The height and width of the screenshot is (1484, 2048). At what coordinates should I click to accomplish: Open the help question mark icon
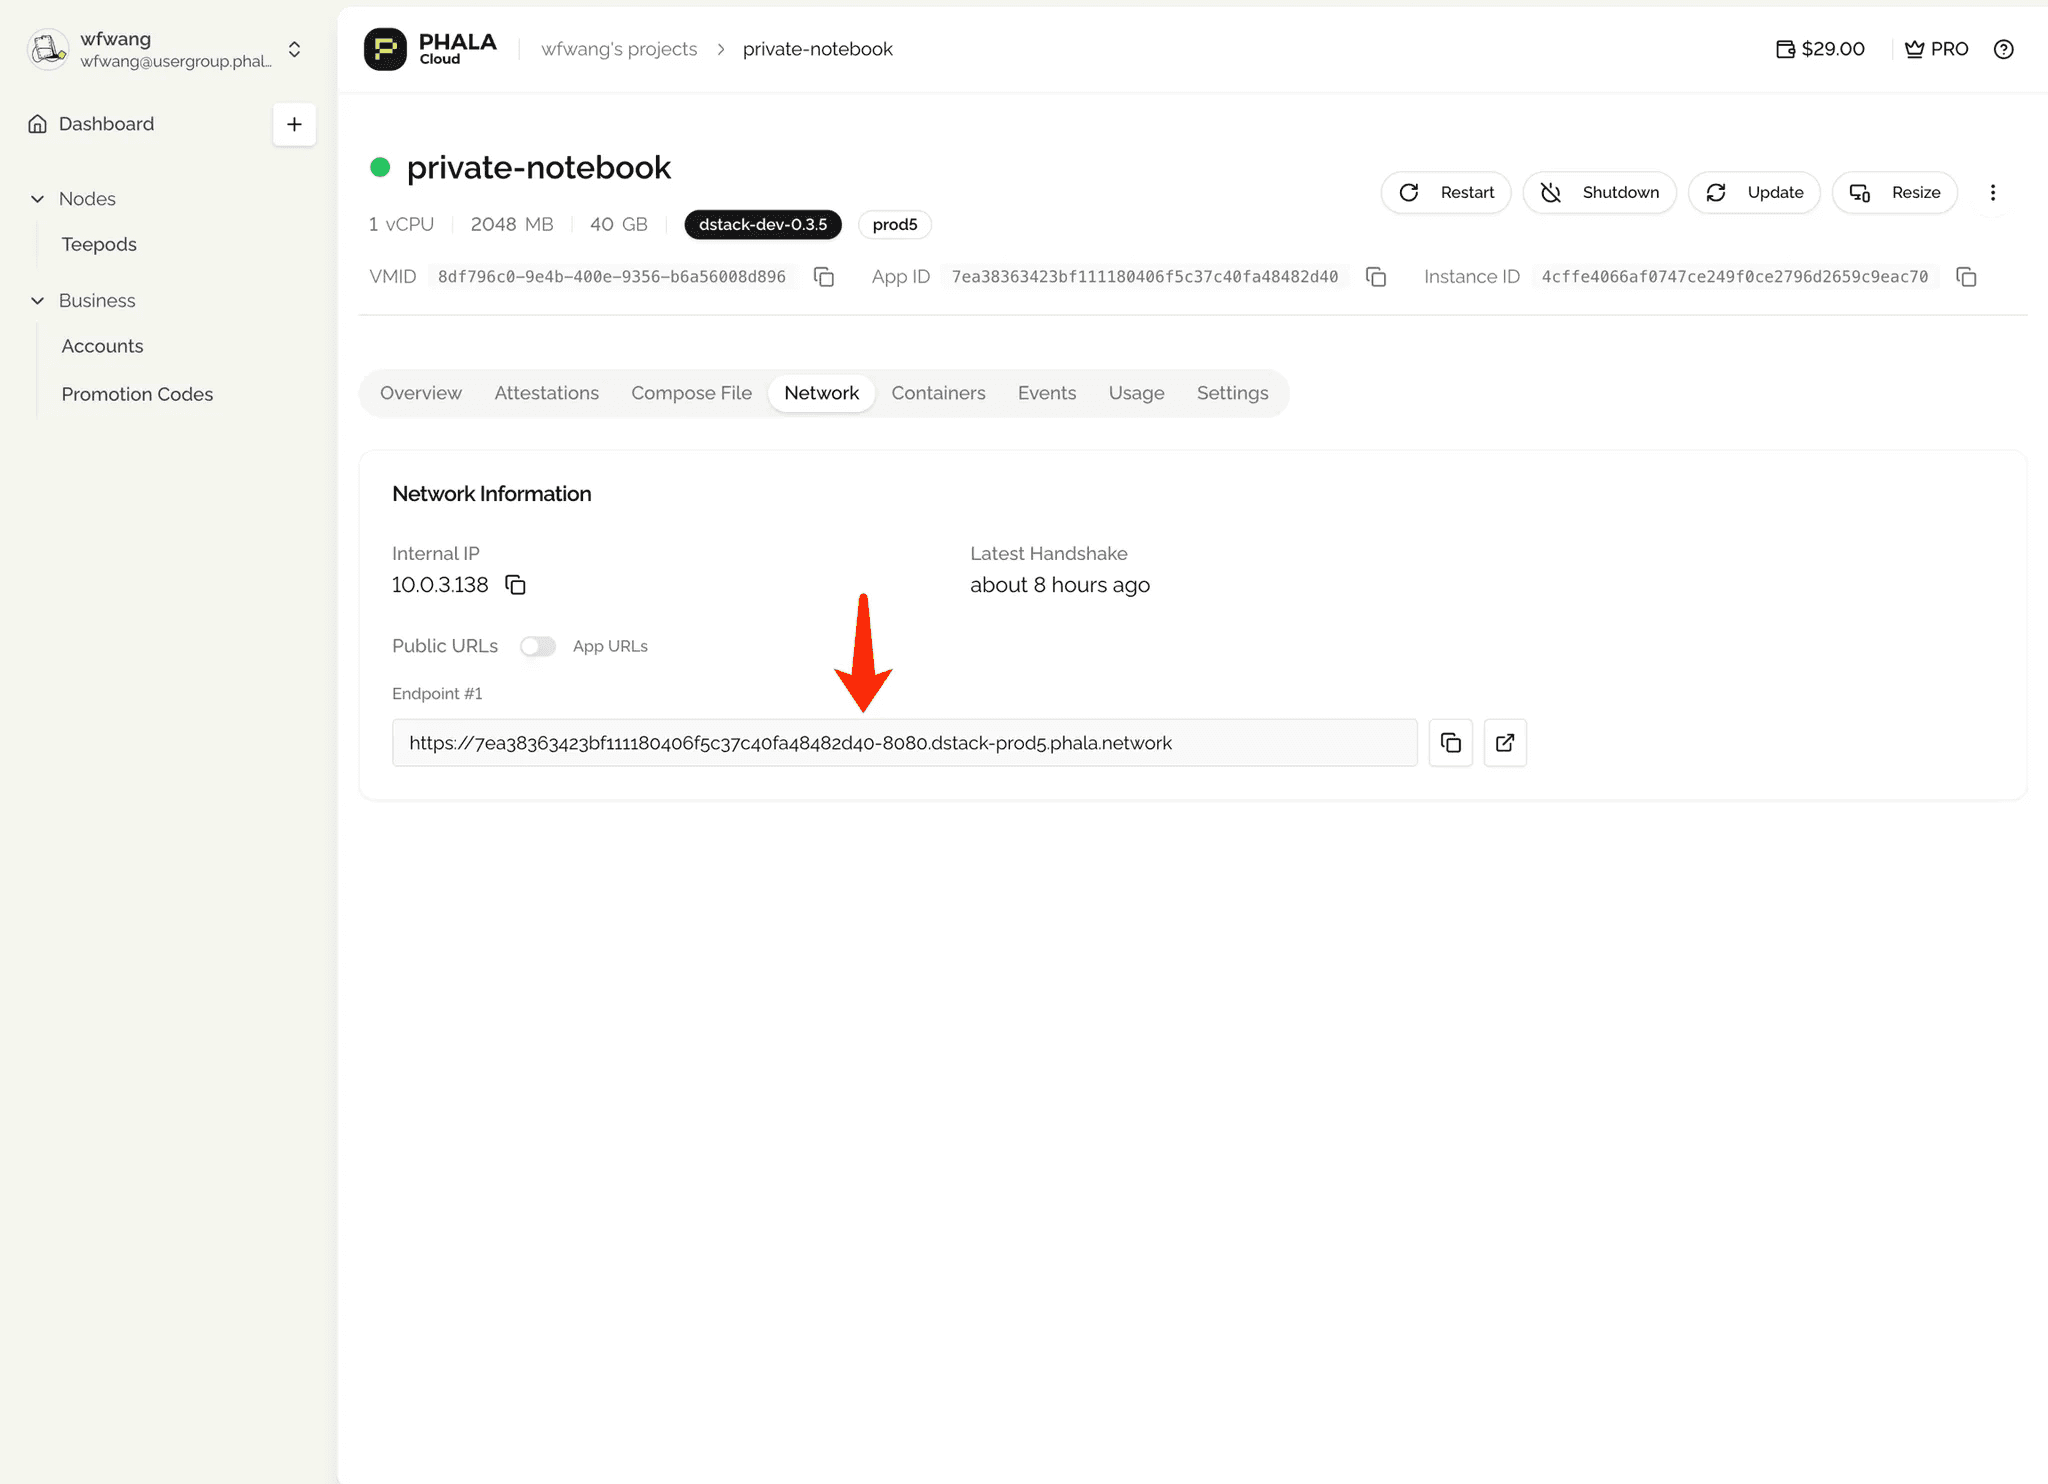[2003, 49]
